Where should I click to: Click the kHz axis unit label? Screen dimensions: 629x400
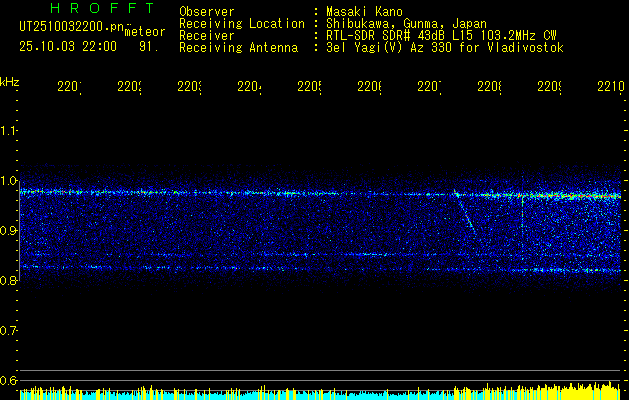(x=10, y=82)
